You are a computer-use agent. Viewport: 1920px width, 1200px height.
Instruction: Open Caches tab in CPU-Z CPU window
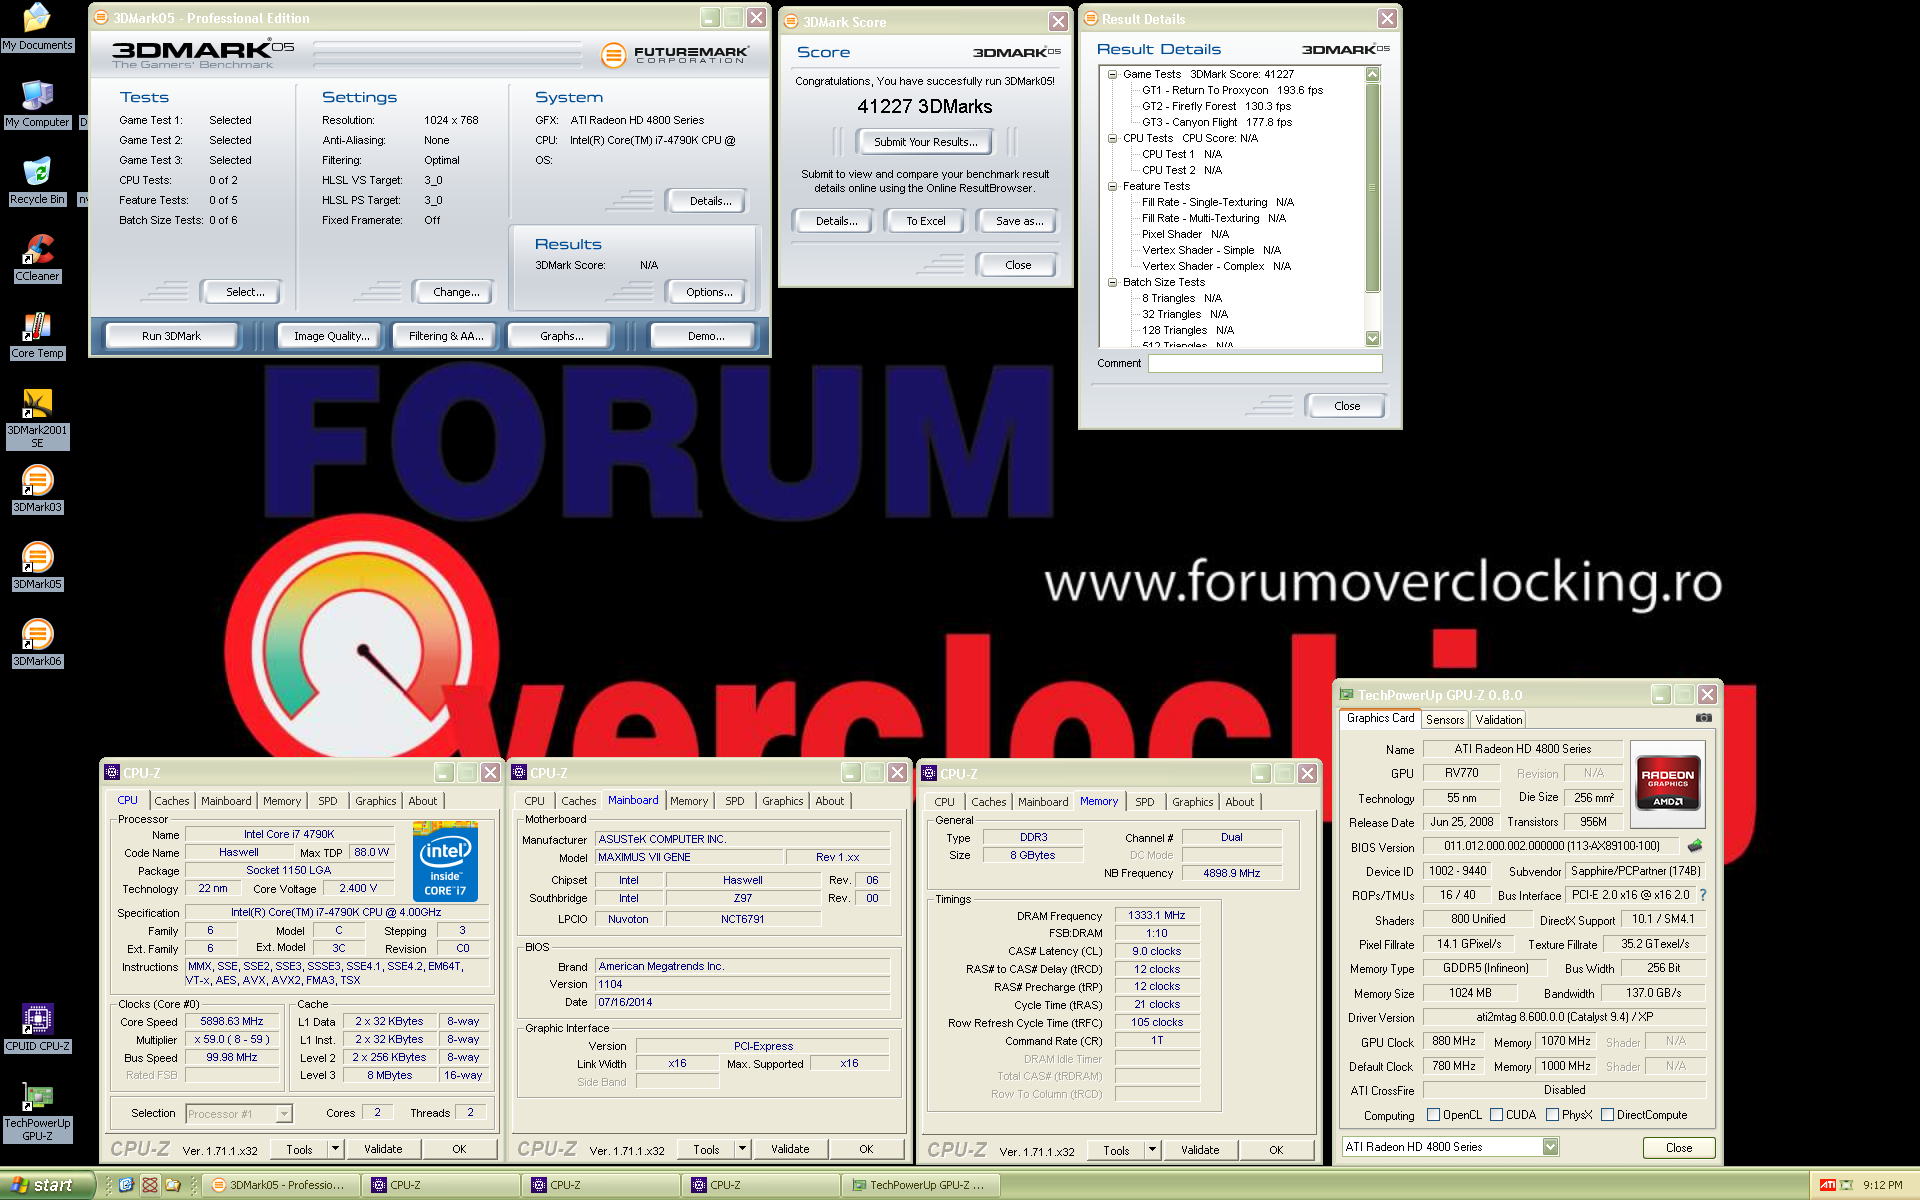(x=171, y=801)
